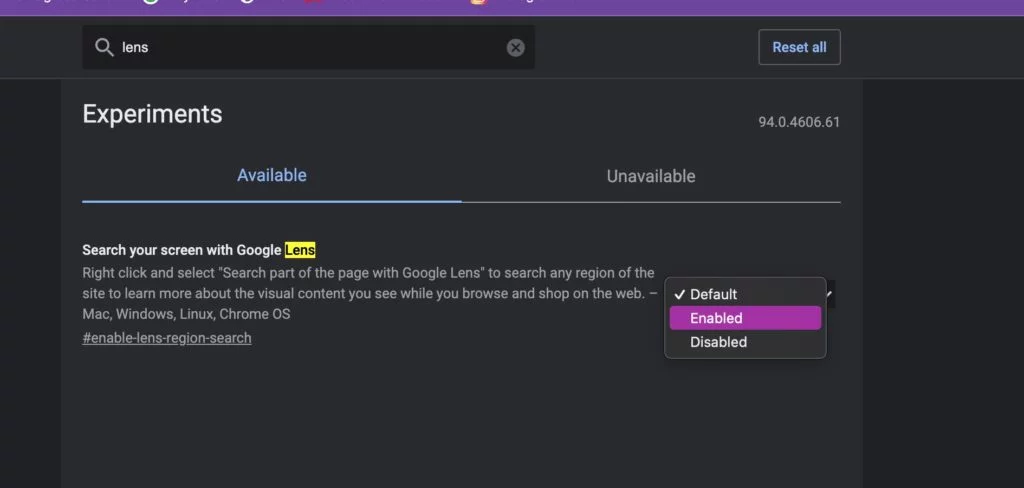Viewport: 1024px width, 488px height.
Task: Click the version number 94.0.4606.61
Action: click(799, 122)
